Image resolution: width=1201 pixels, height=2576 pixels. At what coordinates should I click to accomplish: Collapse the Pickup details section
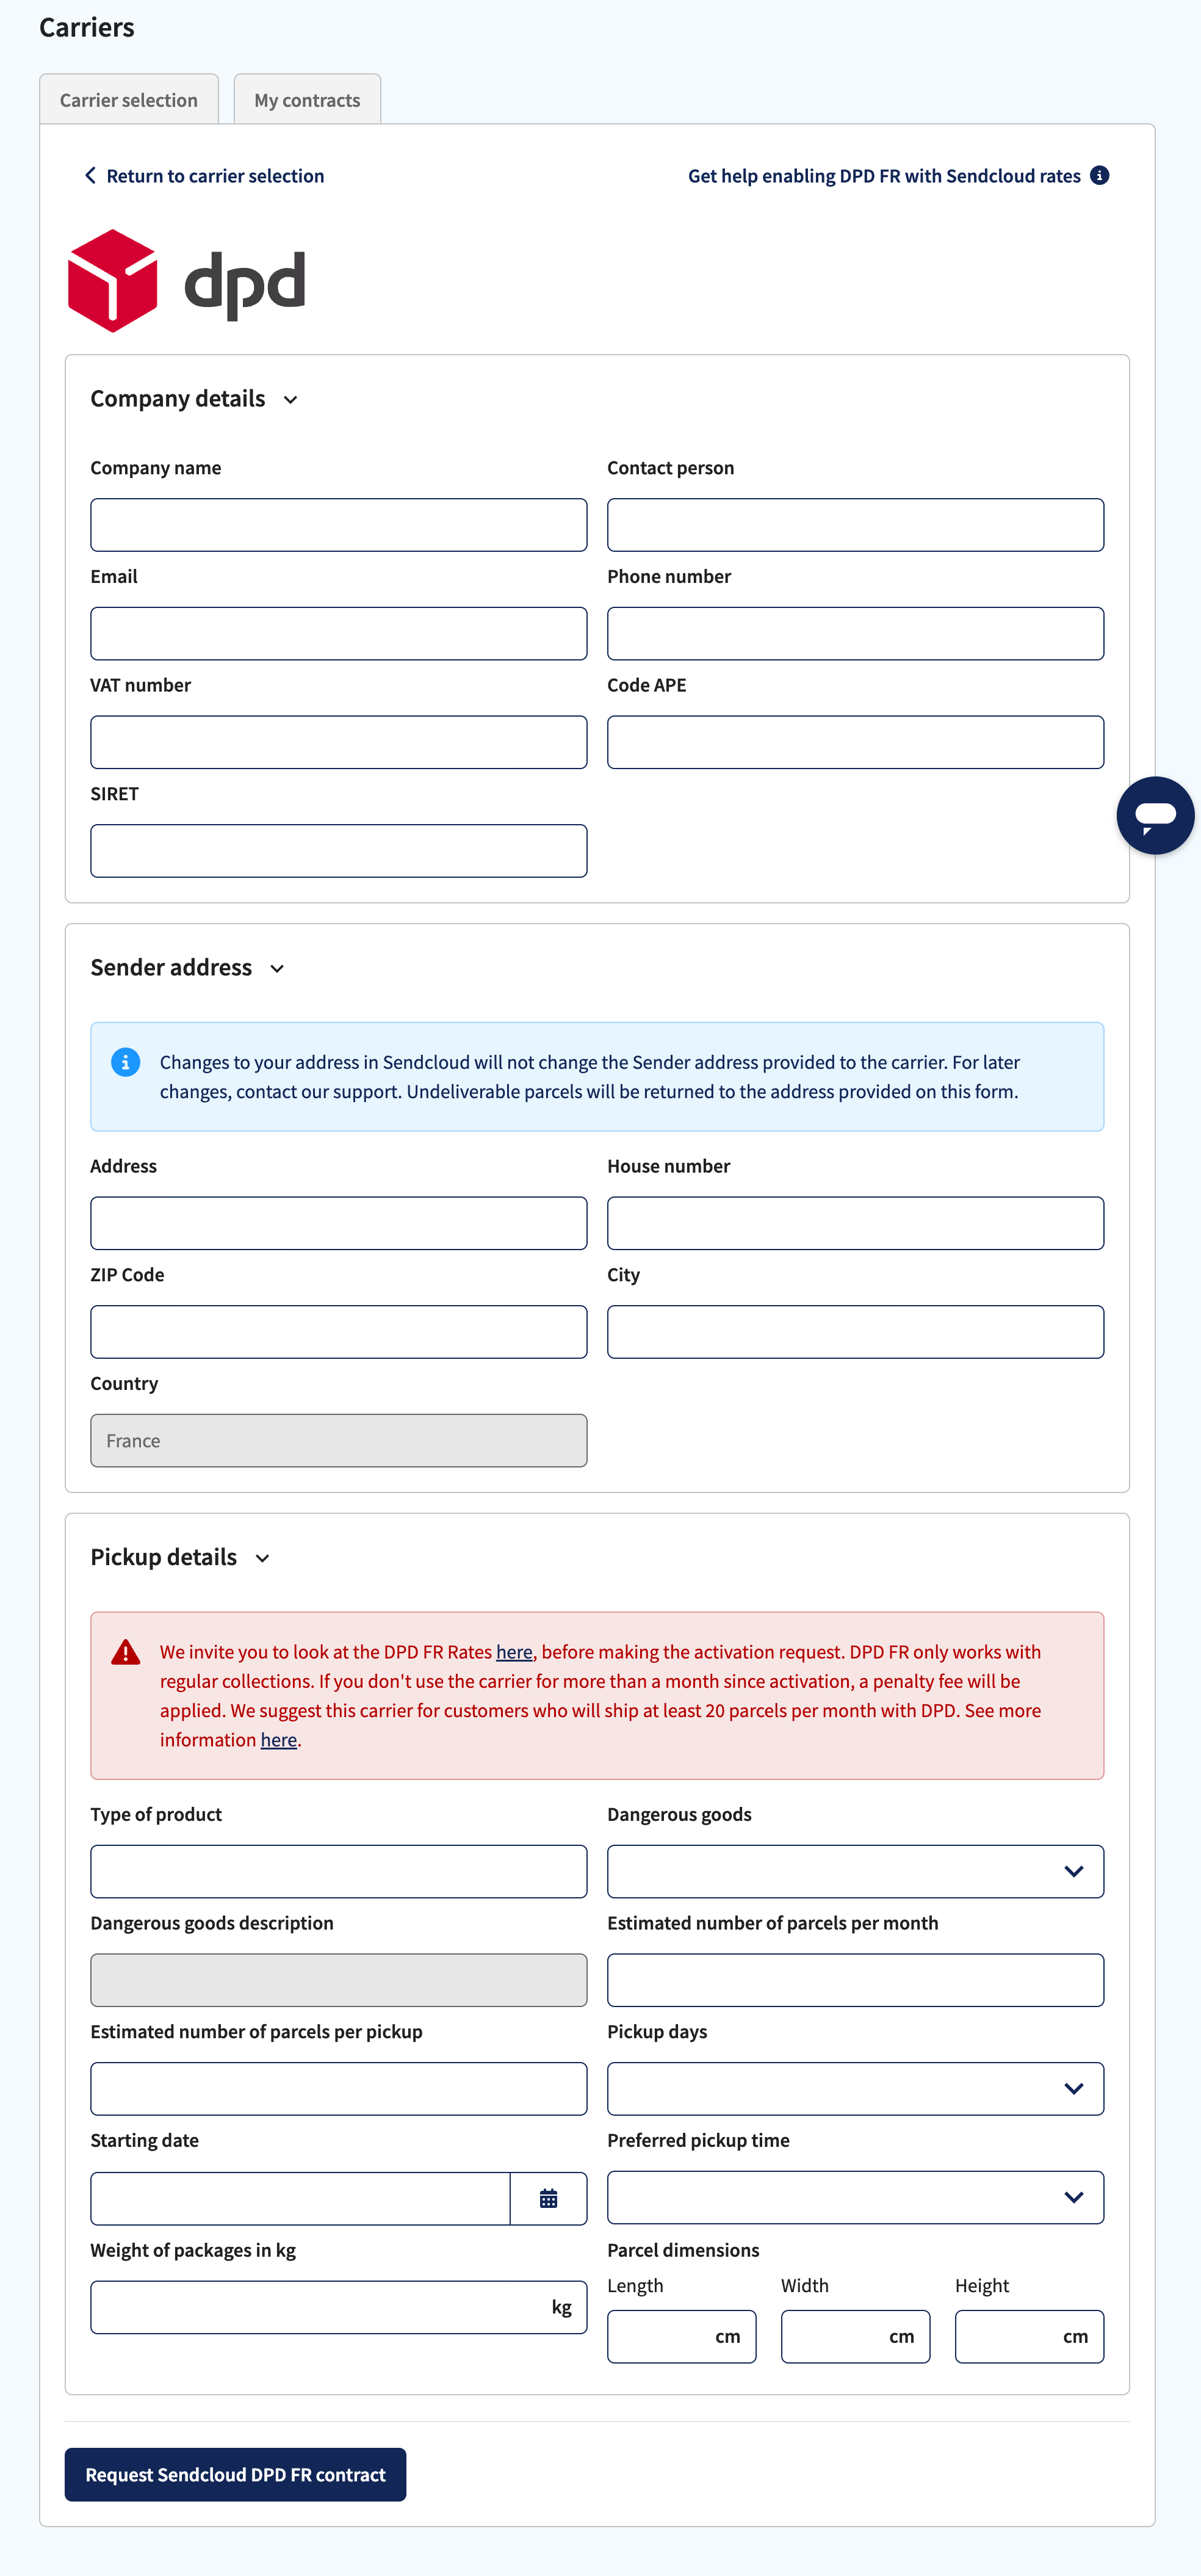coord(263,1558)
